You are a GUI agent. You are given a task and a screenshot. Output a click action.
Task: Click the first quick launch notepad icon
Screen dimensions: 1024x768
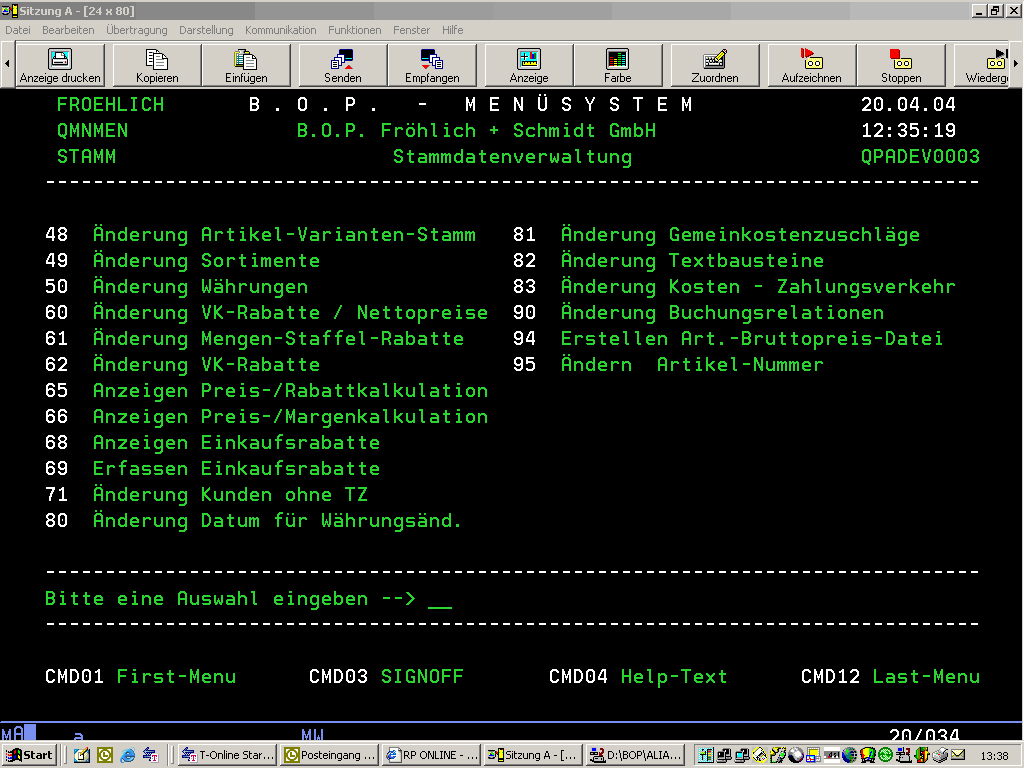(82, 756)
